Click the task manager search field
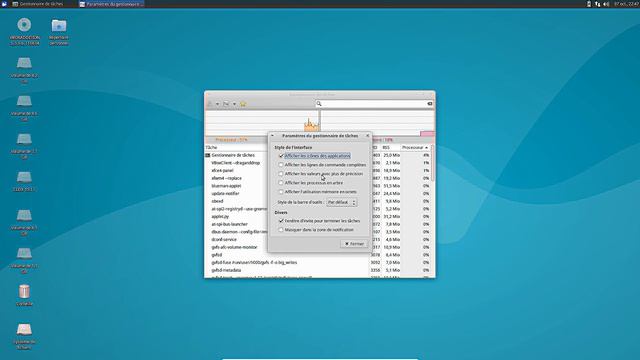This screenshot has width=640, height=360. pos(374,104)
